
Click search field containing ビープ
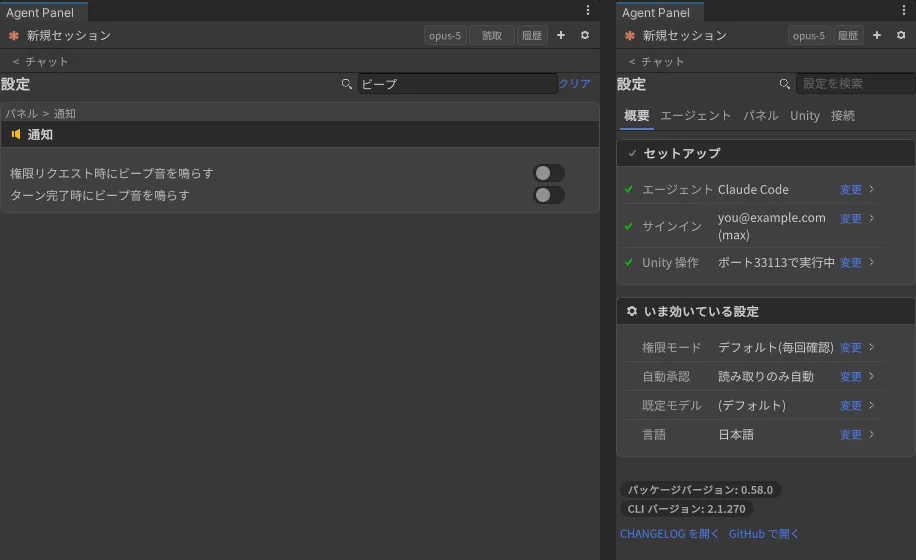[x=457, y=84]
